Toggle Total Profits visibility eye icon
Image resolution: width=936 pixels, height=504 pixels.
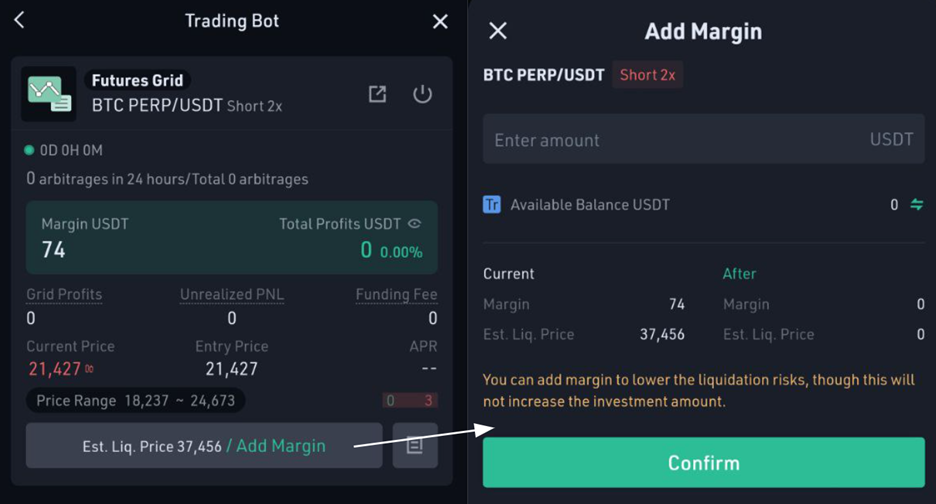click(414, 223)
